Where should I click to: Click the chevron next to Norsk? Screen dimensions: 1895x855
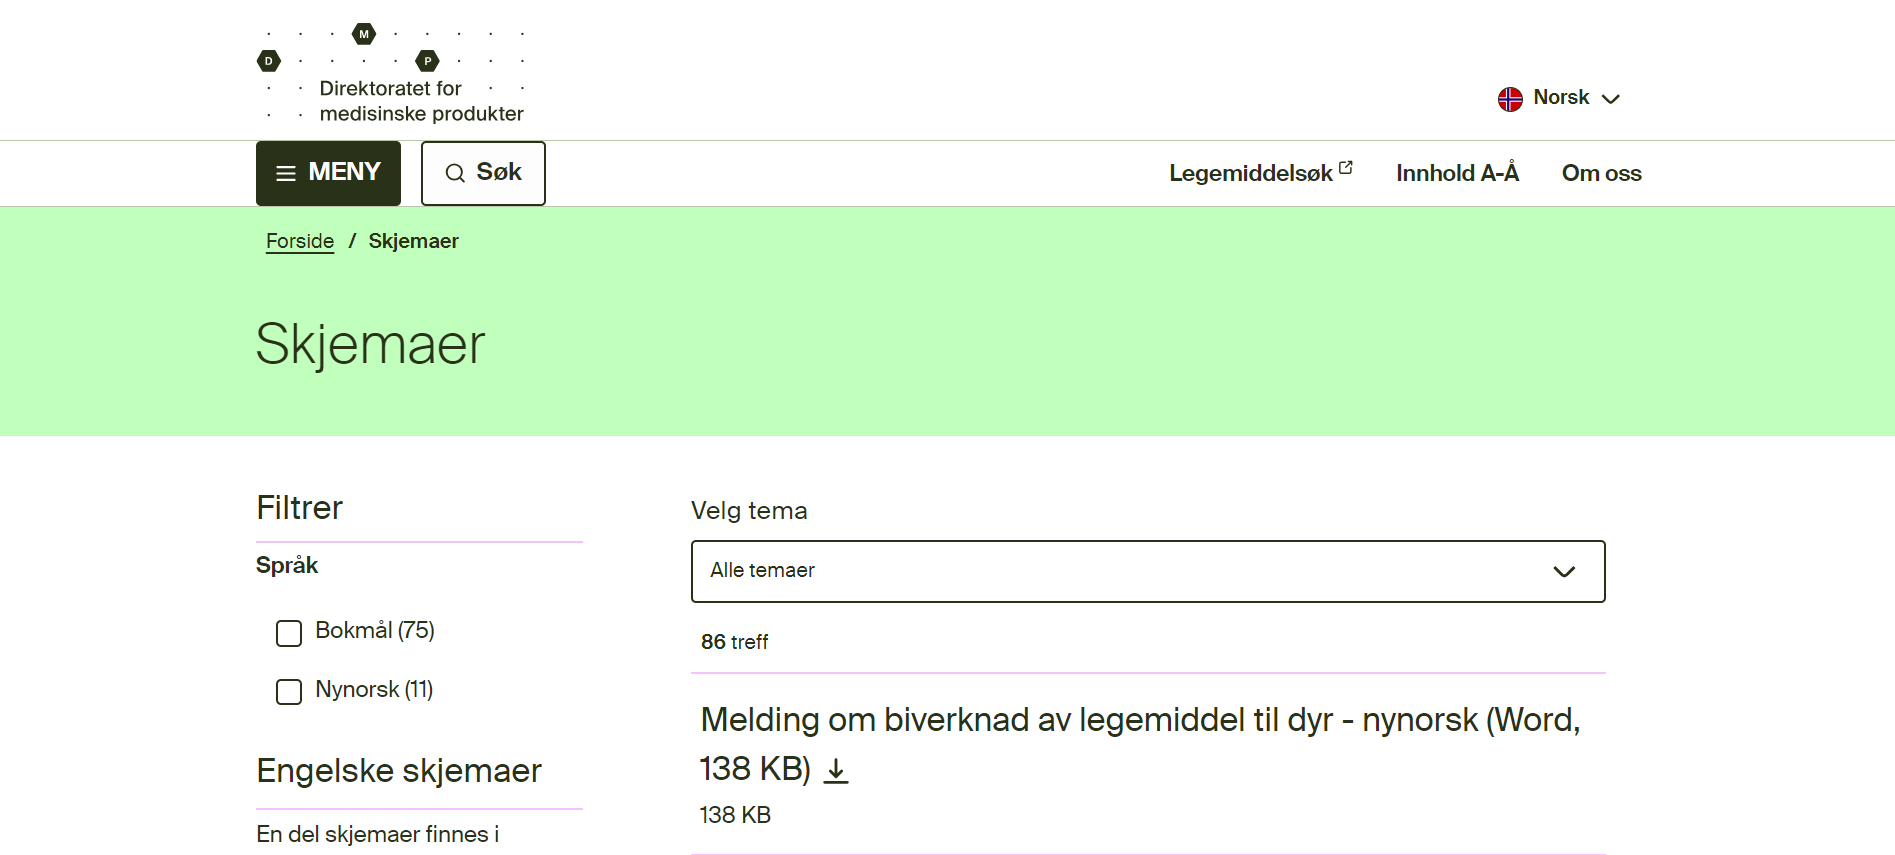[1611, 99]
